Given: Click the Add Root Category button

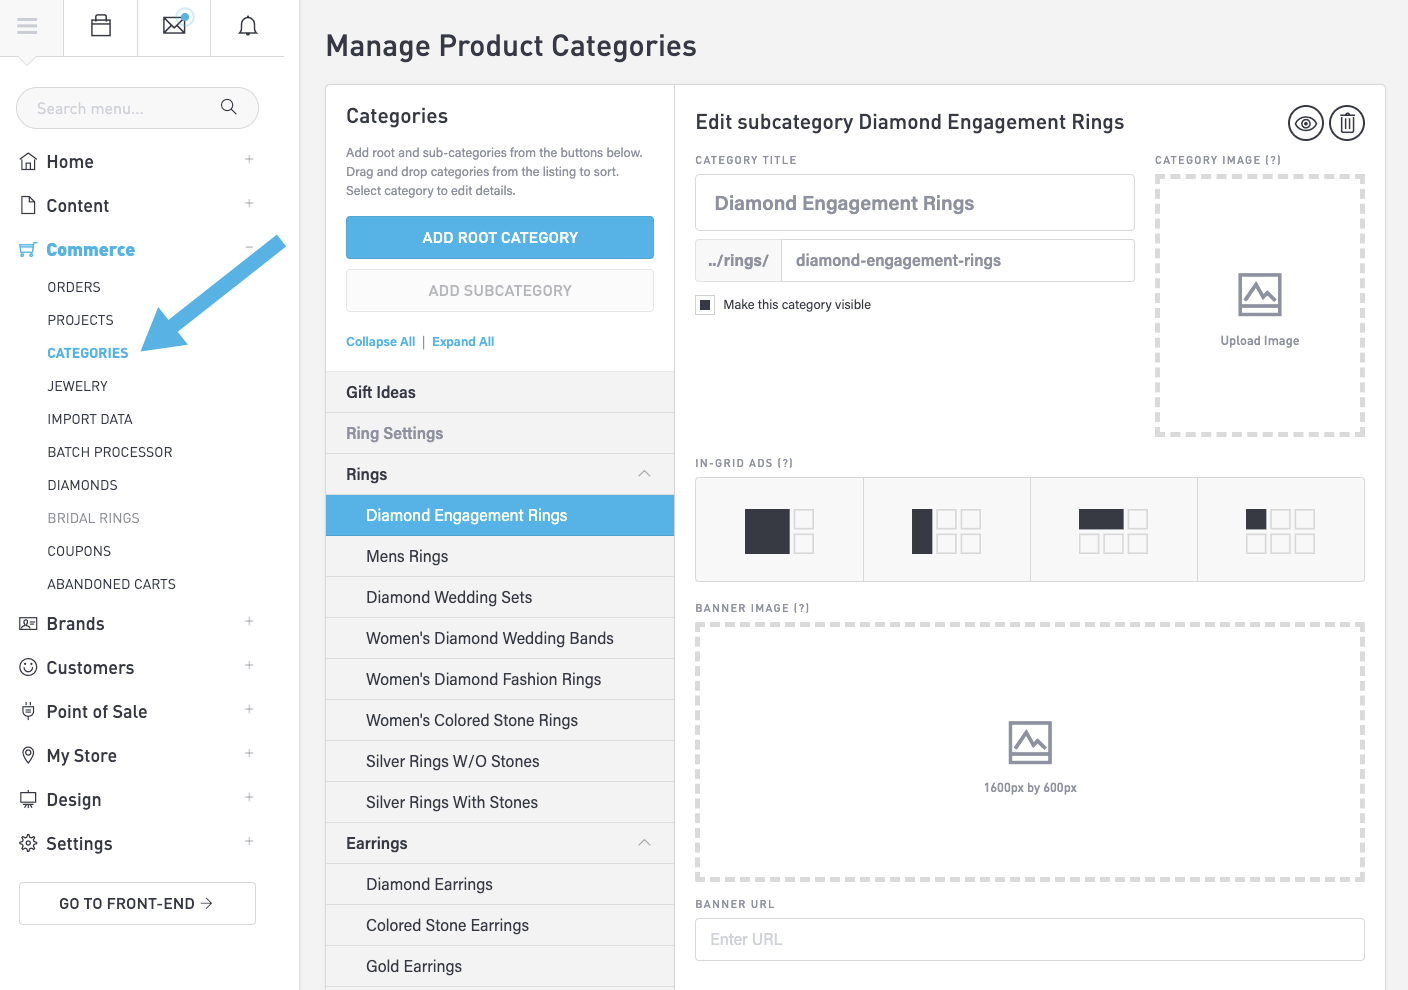Looking at the screenshot, I should (499, 238).
